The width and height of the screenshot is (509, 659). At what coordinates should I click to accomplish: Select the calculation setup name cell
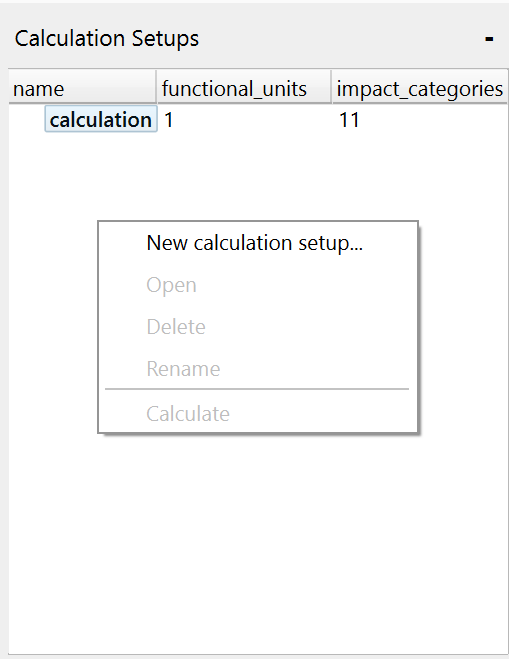click(101, 120)
